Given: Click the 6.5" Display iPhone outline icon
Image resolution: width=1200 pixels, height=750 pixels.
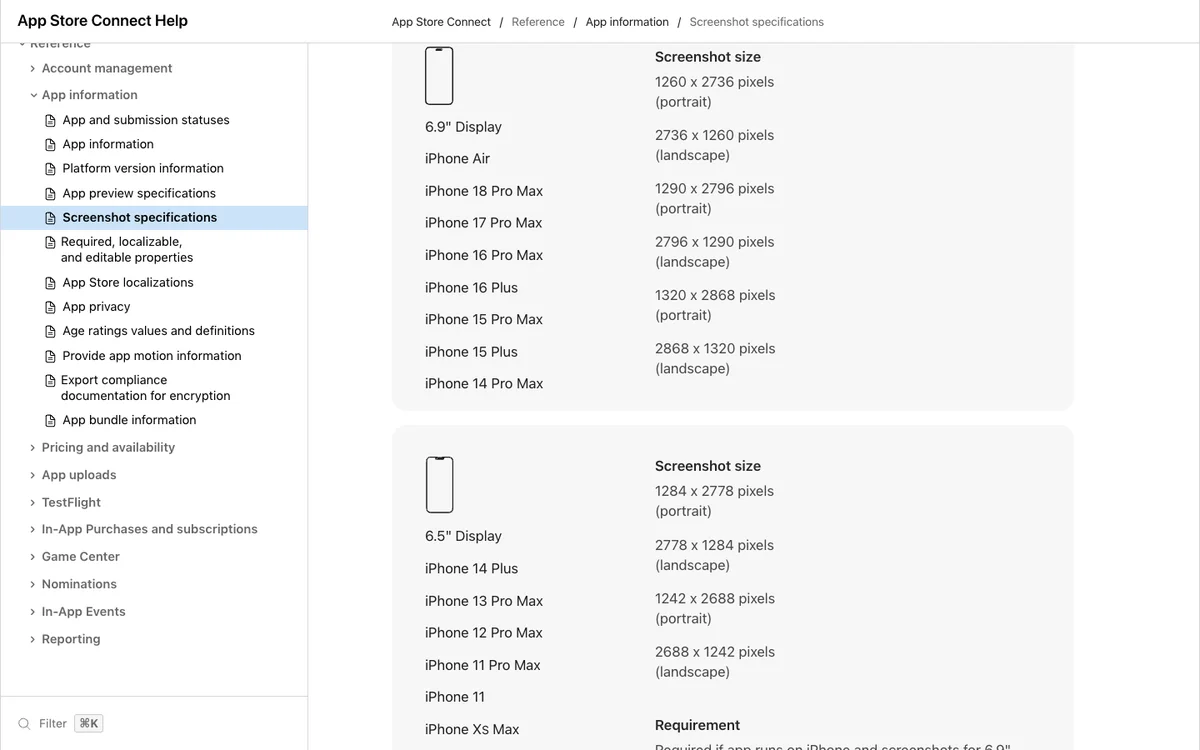Looking at the screenshot, I should (x=439, y=485).
